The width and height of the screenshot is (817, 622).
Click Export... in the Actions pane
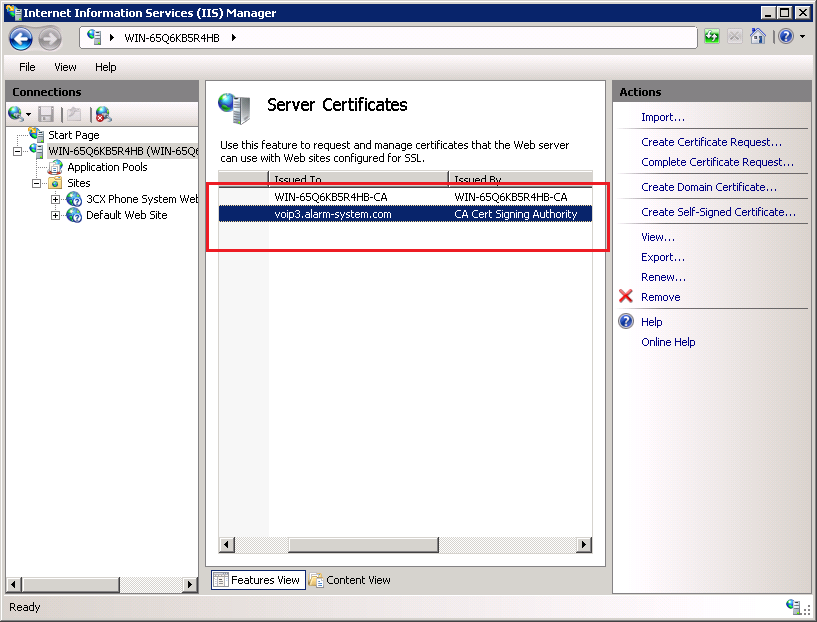point(663,257)
